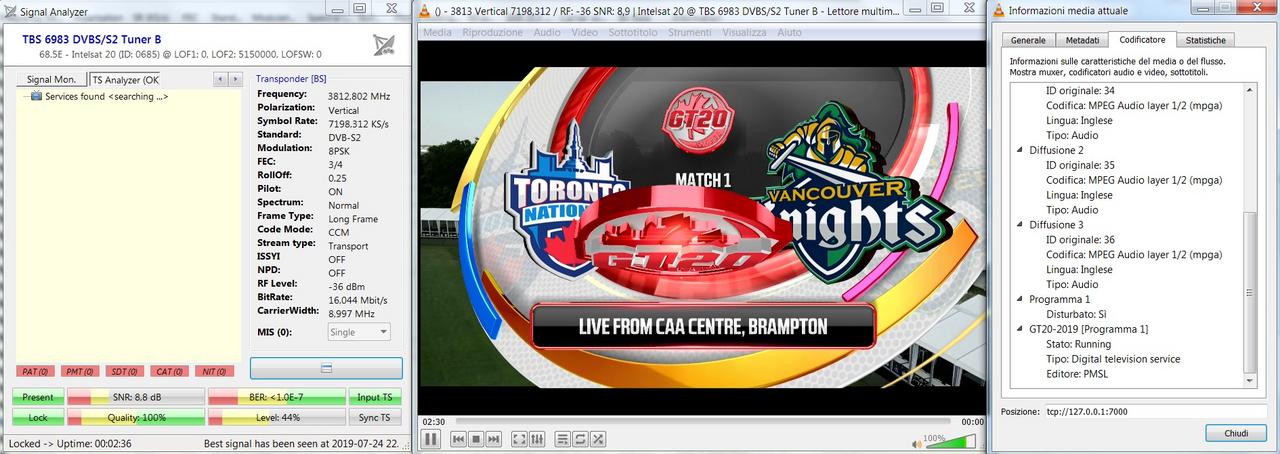Click the Present status indicator
The height and width of the screenshot is (454, 1280).
pos(38,397)
